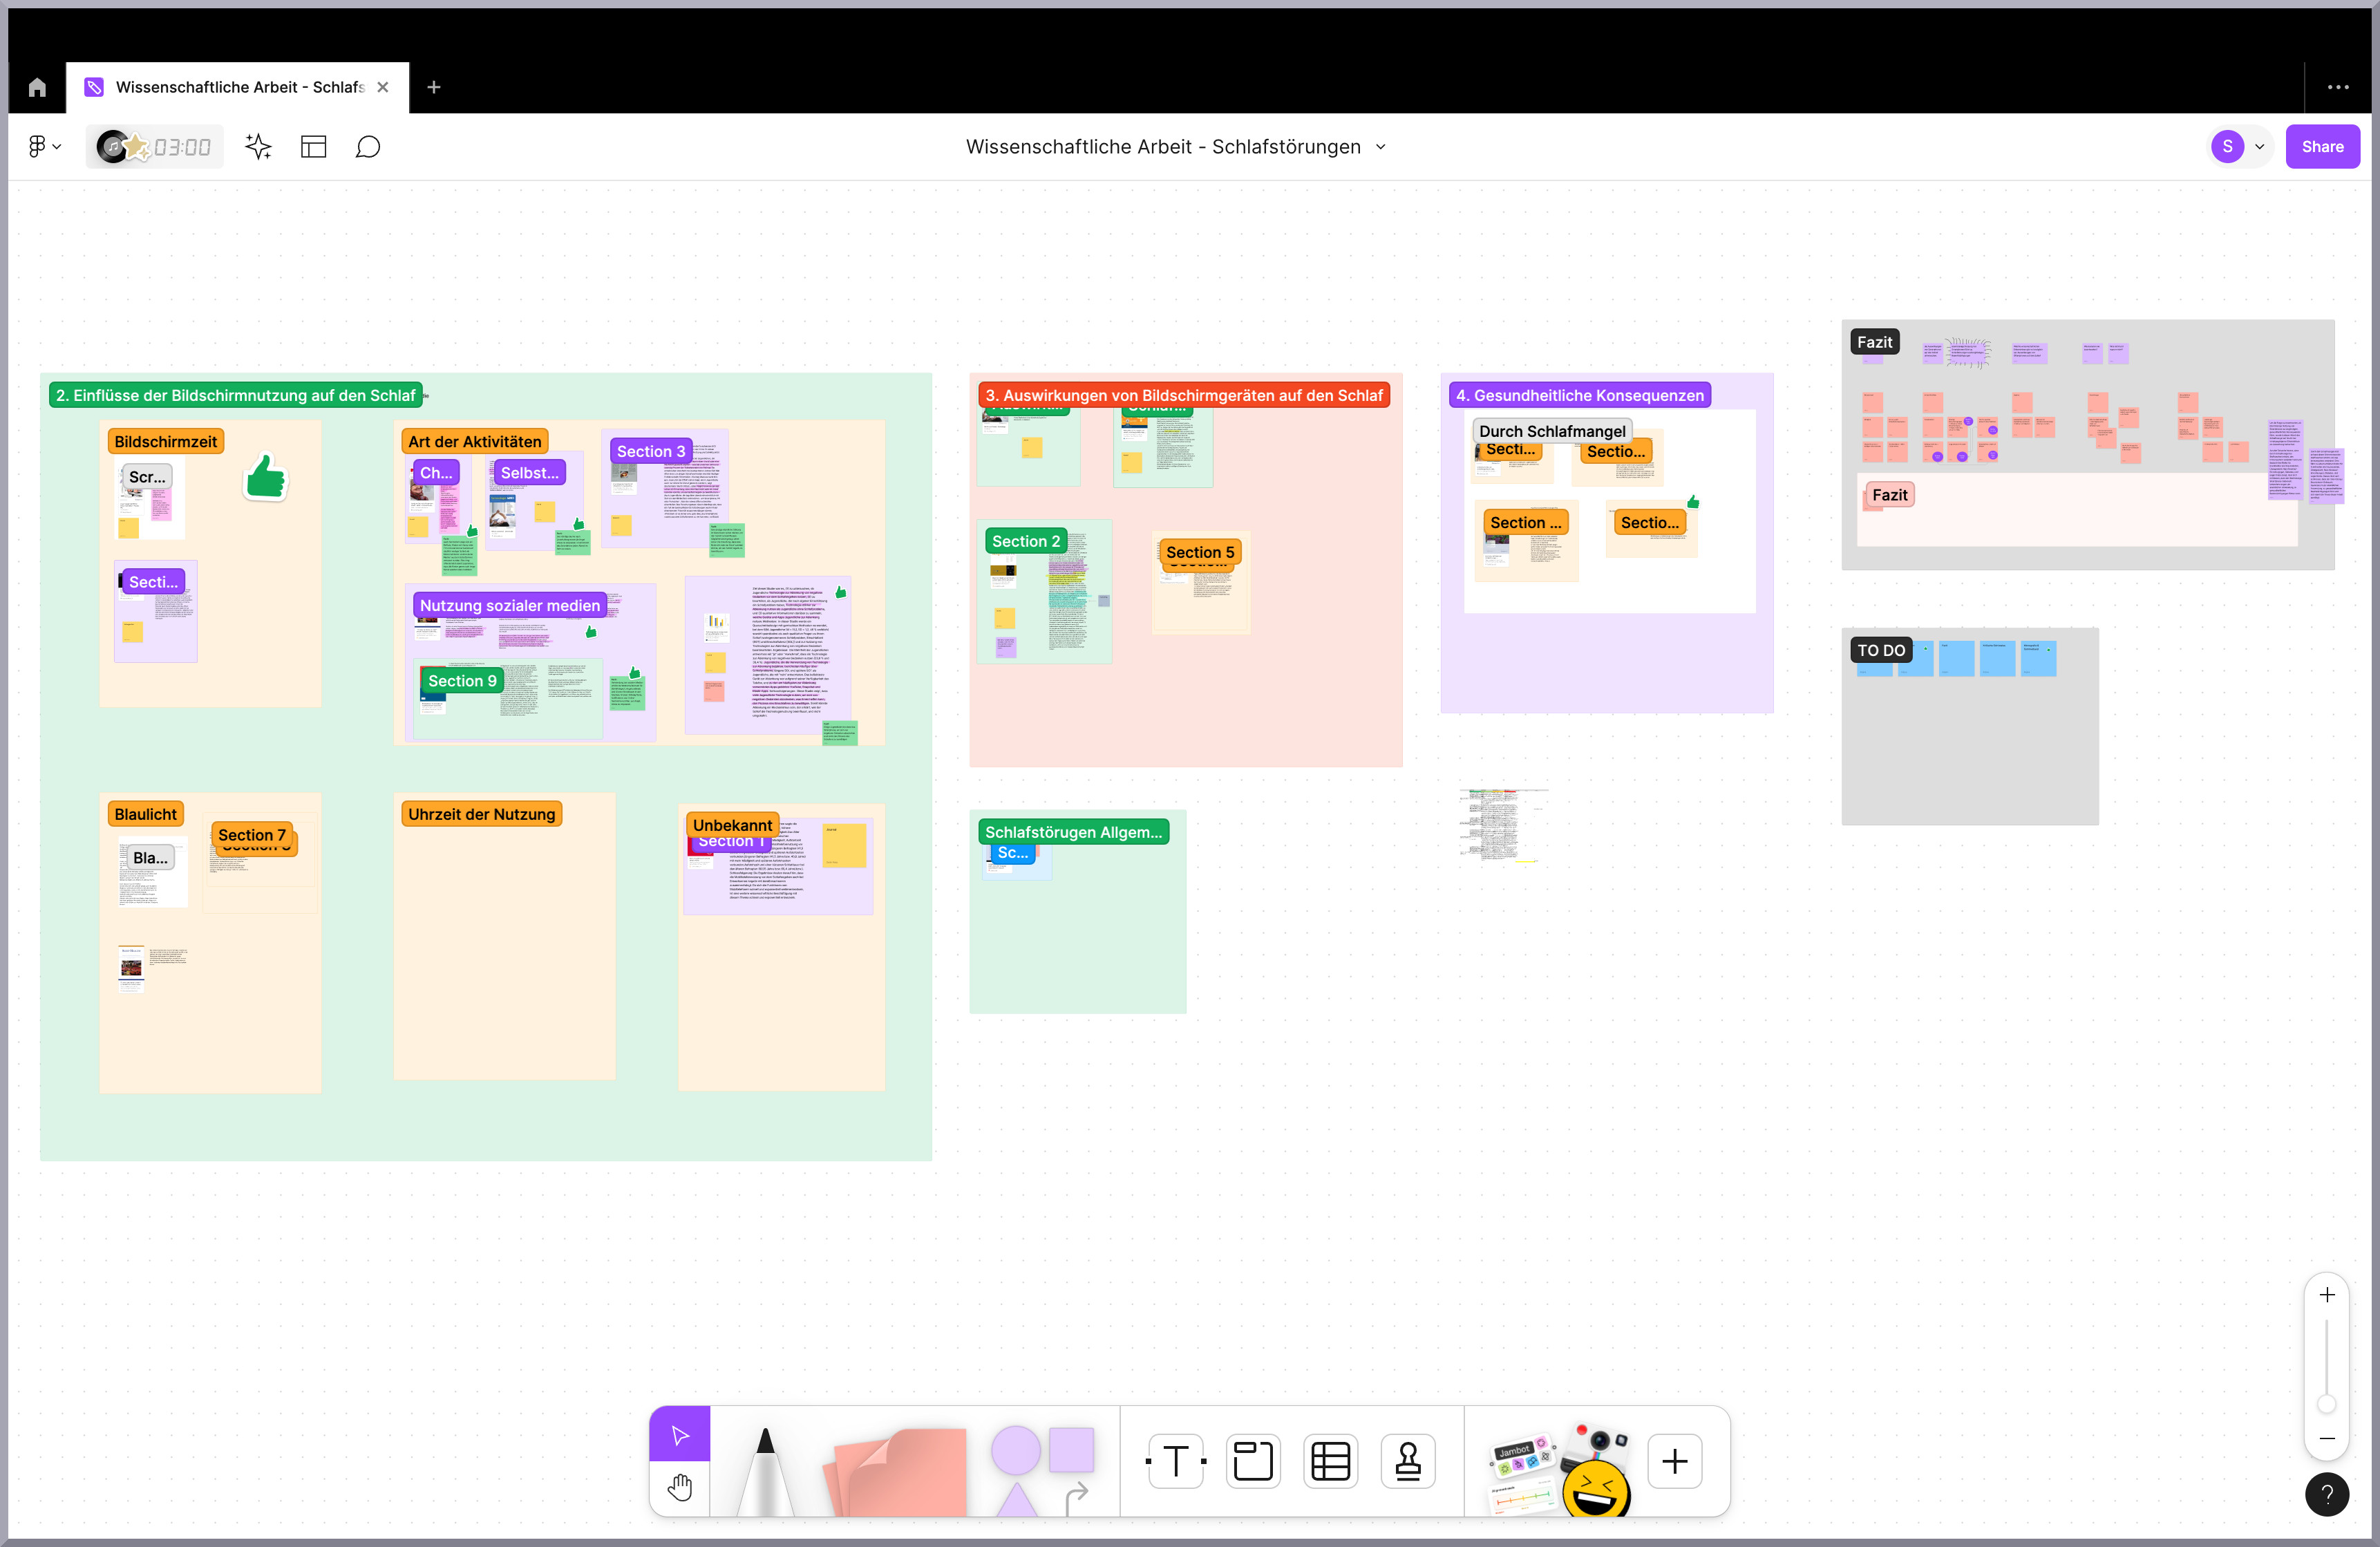Open the templates layout icon
2380x1547 pixels.
[314, 147]
